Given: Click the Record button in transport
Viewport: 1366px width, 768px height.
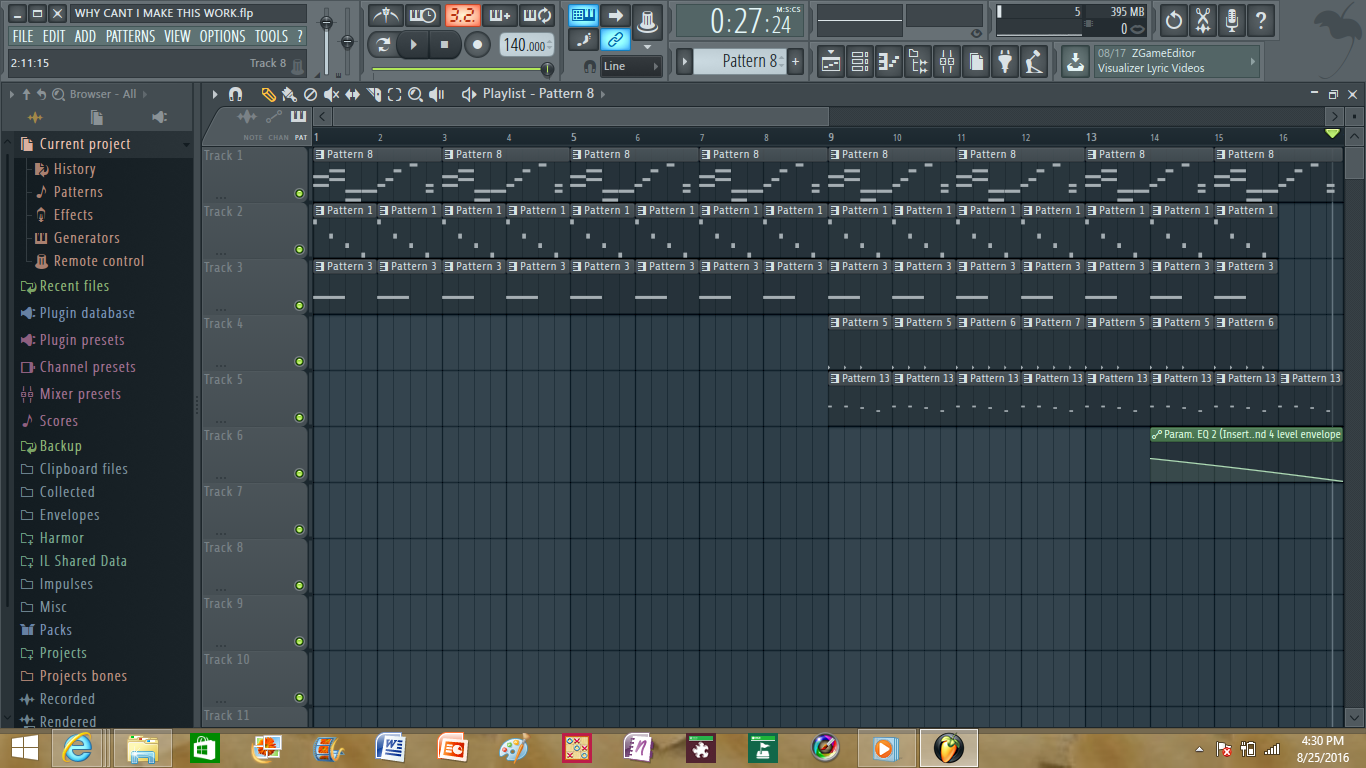Looking at the screenshot, I should click(x=477, y=45).
